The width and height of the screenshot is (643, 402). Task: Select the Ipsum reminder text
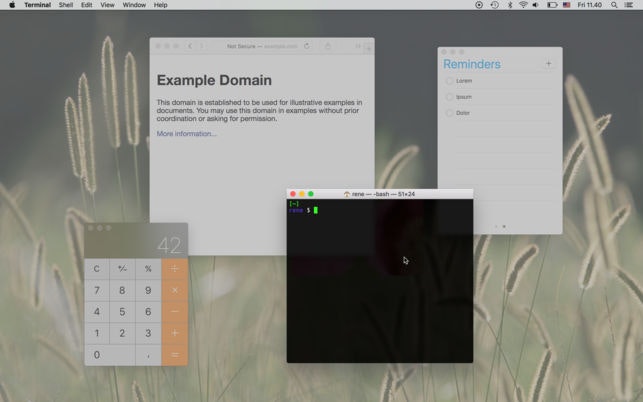pos(464,97)
